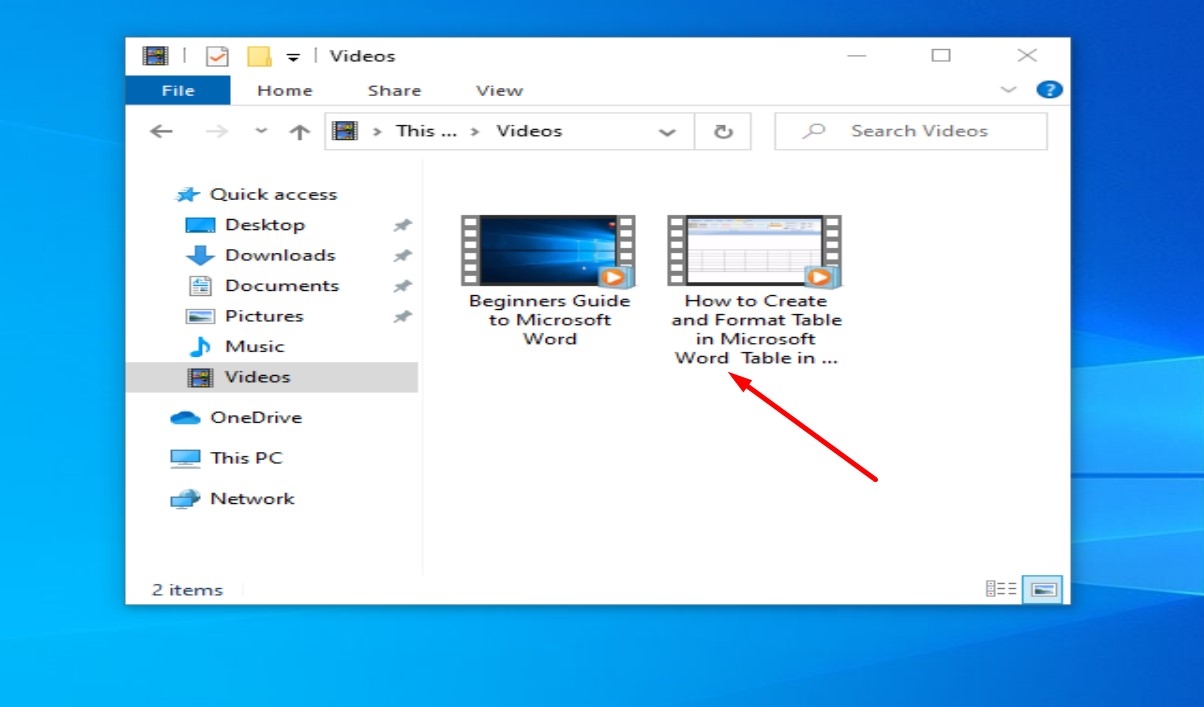Open the File ribbon tab
The image size is (1204, 707).
click(x=178, y=90)
